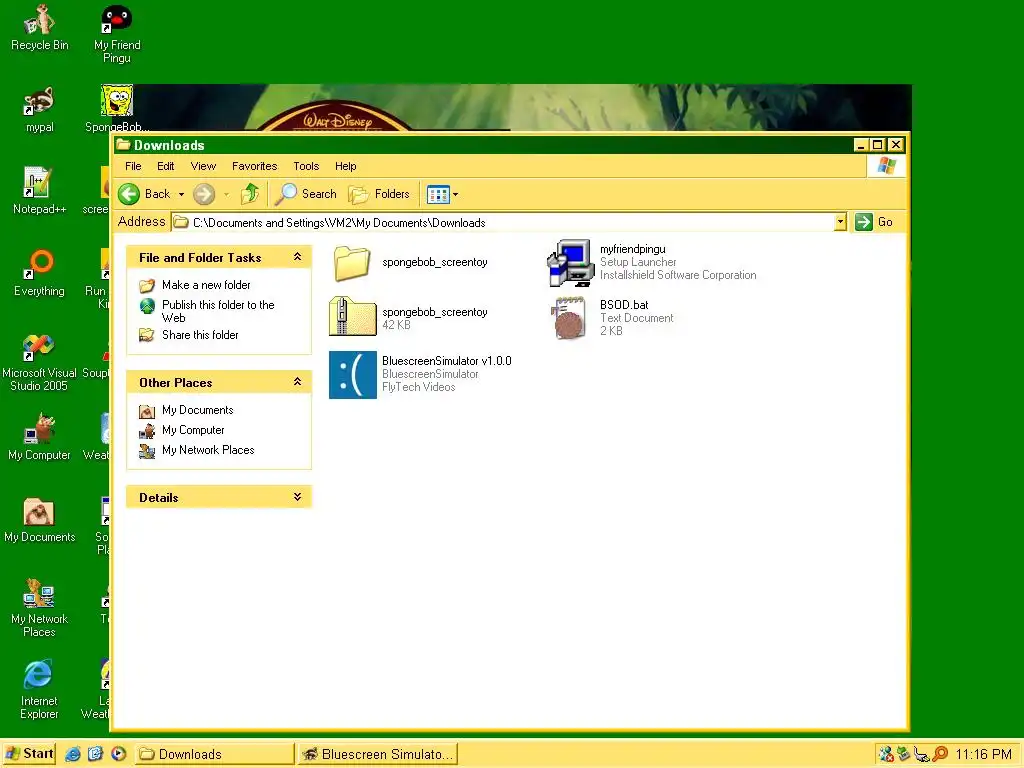Open Forward button history dropdown arrow

226,195
